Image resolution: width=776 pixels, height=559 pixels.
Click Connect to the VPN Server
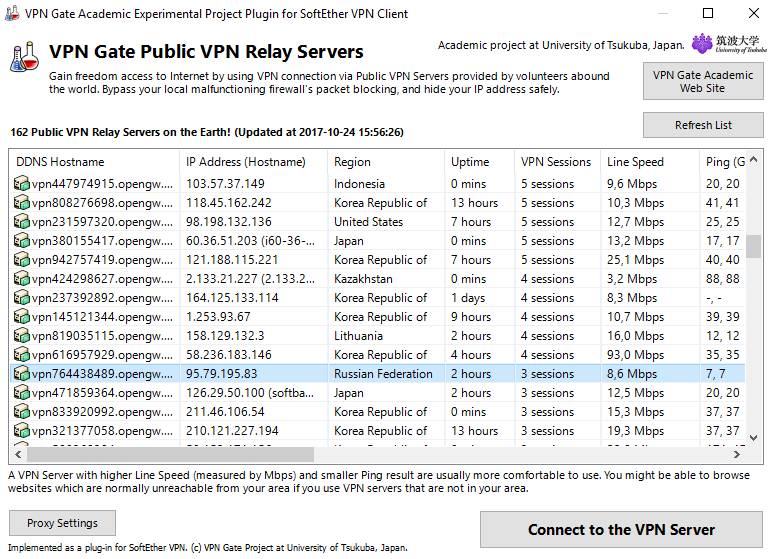(x=621, y=530)
